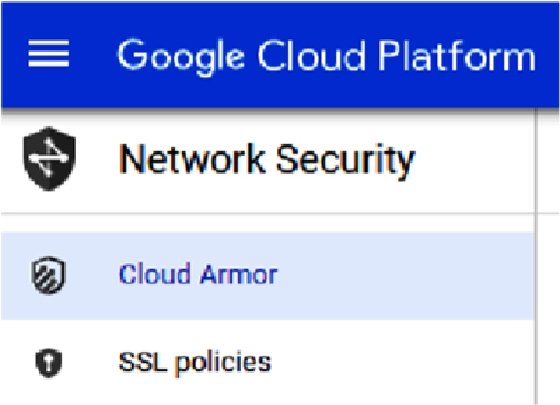Open the SSL policies menu label
This screenshot has height=405, width=560.
[195, 363]
